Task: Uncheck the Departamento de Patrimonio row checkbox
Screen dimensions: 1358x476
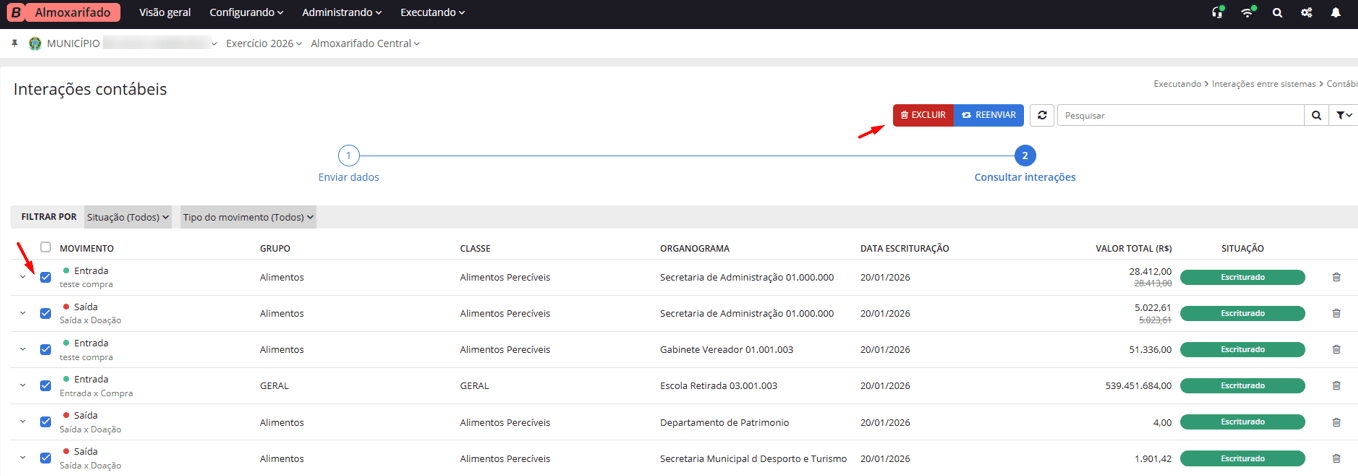Action: [45, 422]
